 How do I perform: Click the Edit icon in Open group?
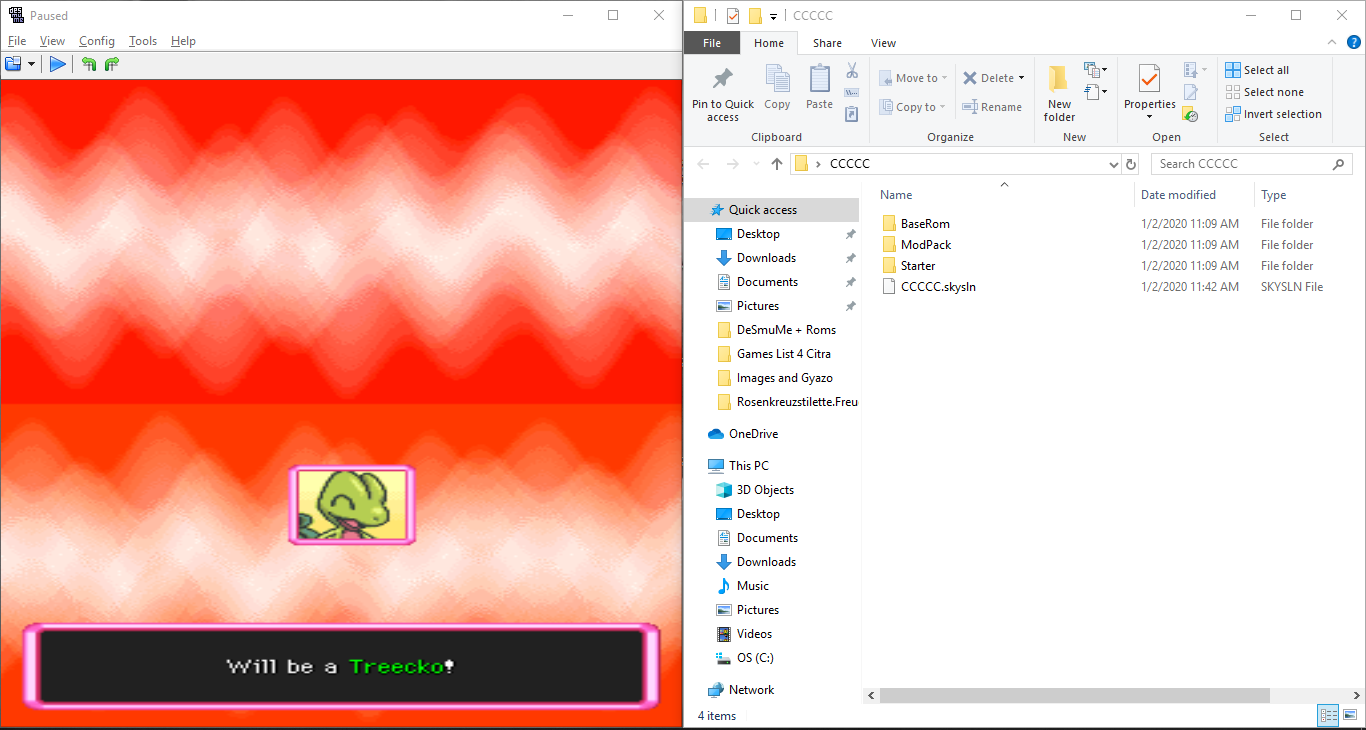1190,92
